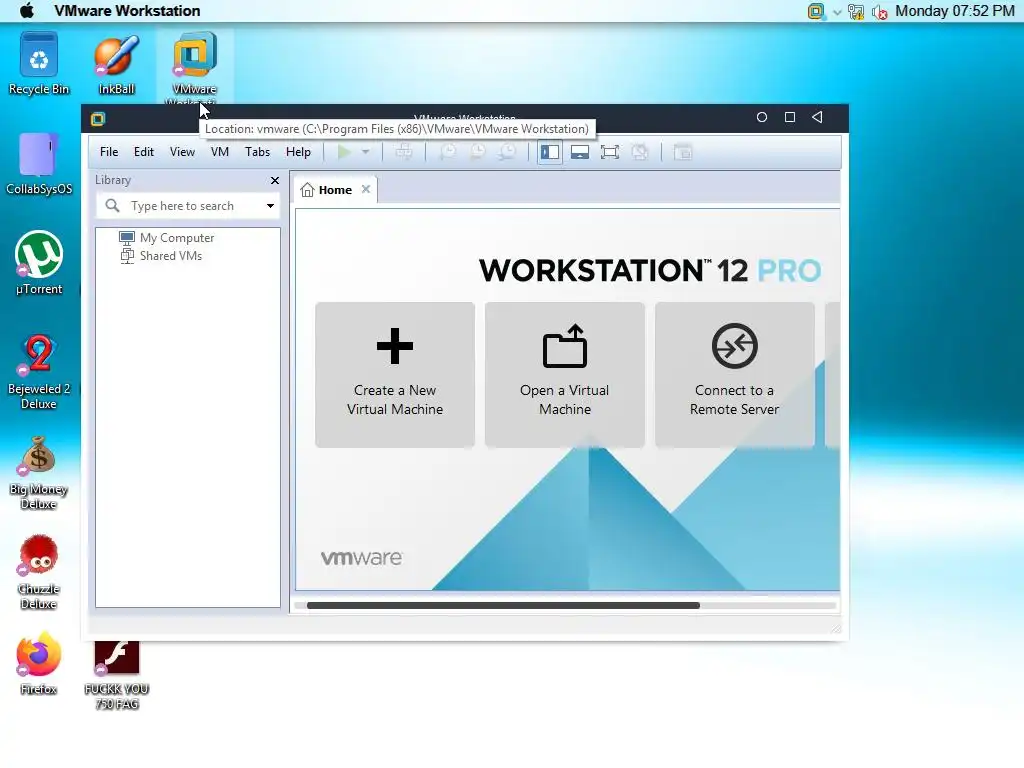Viewport: 1024px width, 768px height.
Task: Open the Library search dropdown arrow
Action: tap(270, 206)
